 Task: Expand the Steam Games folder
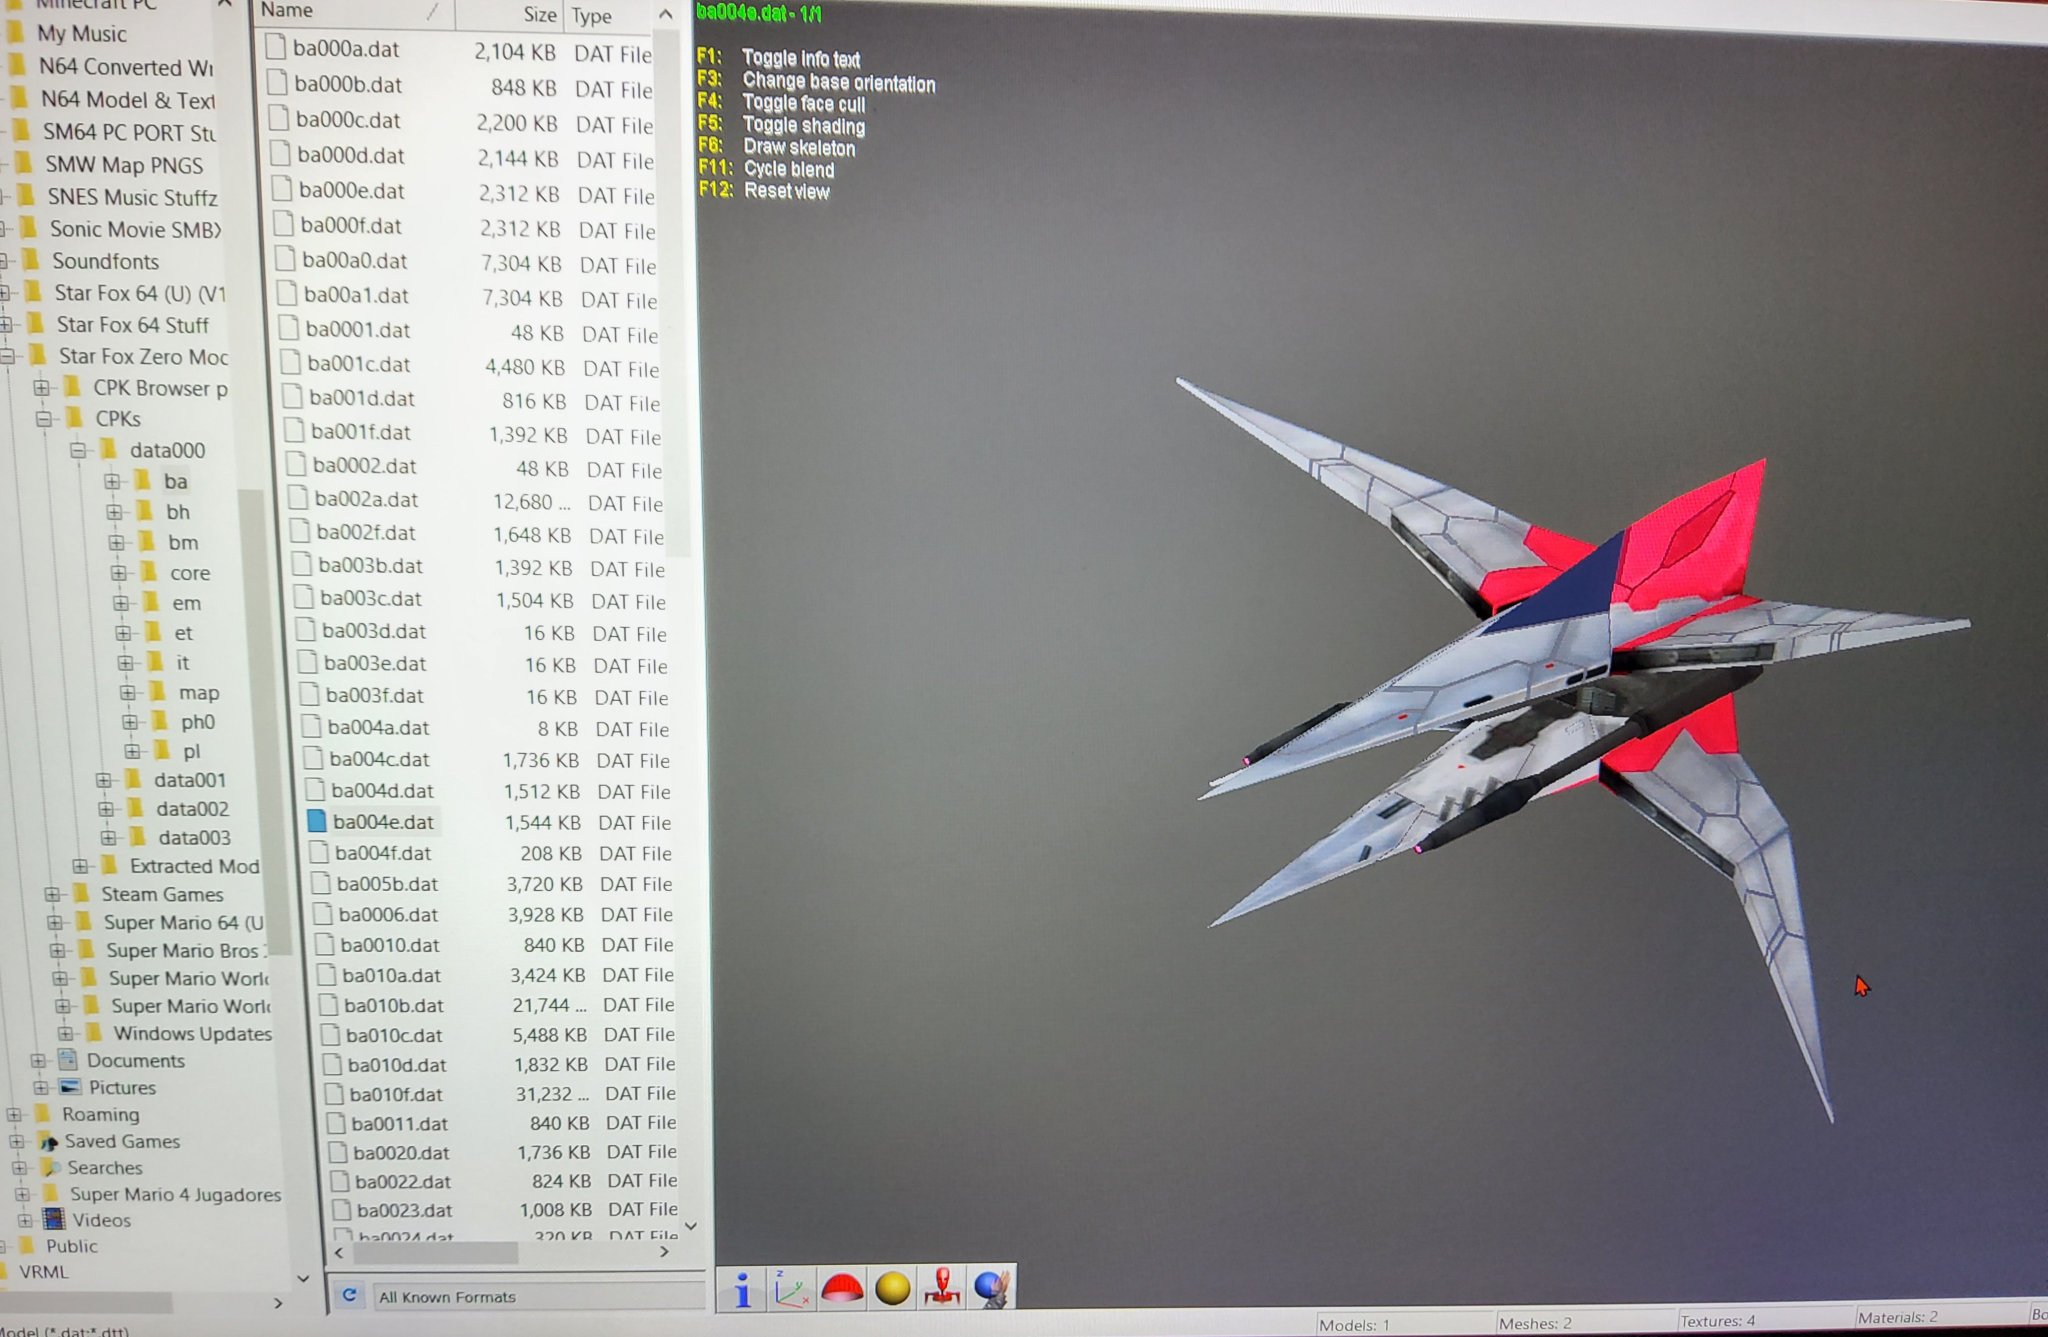[53, 894]
